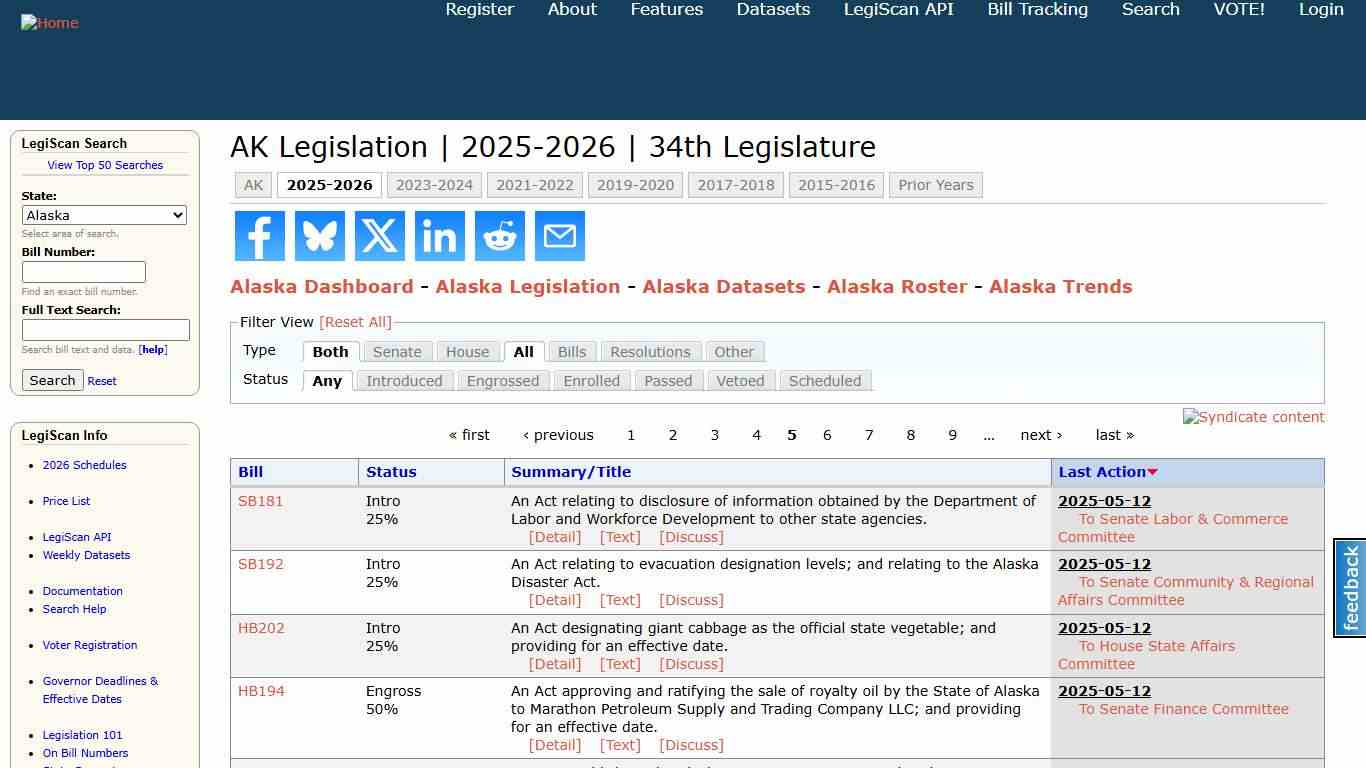Viewport: 1366px width, 768px height.
Task: Click the Home logo in the header
Action: [x=49, y=22]
